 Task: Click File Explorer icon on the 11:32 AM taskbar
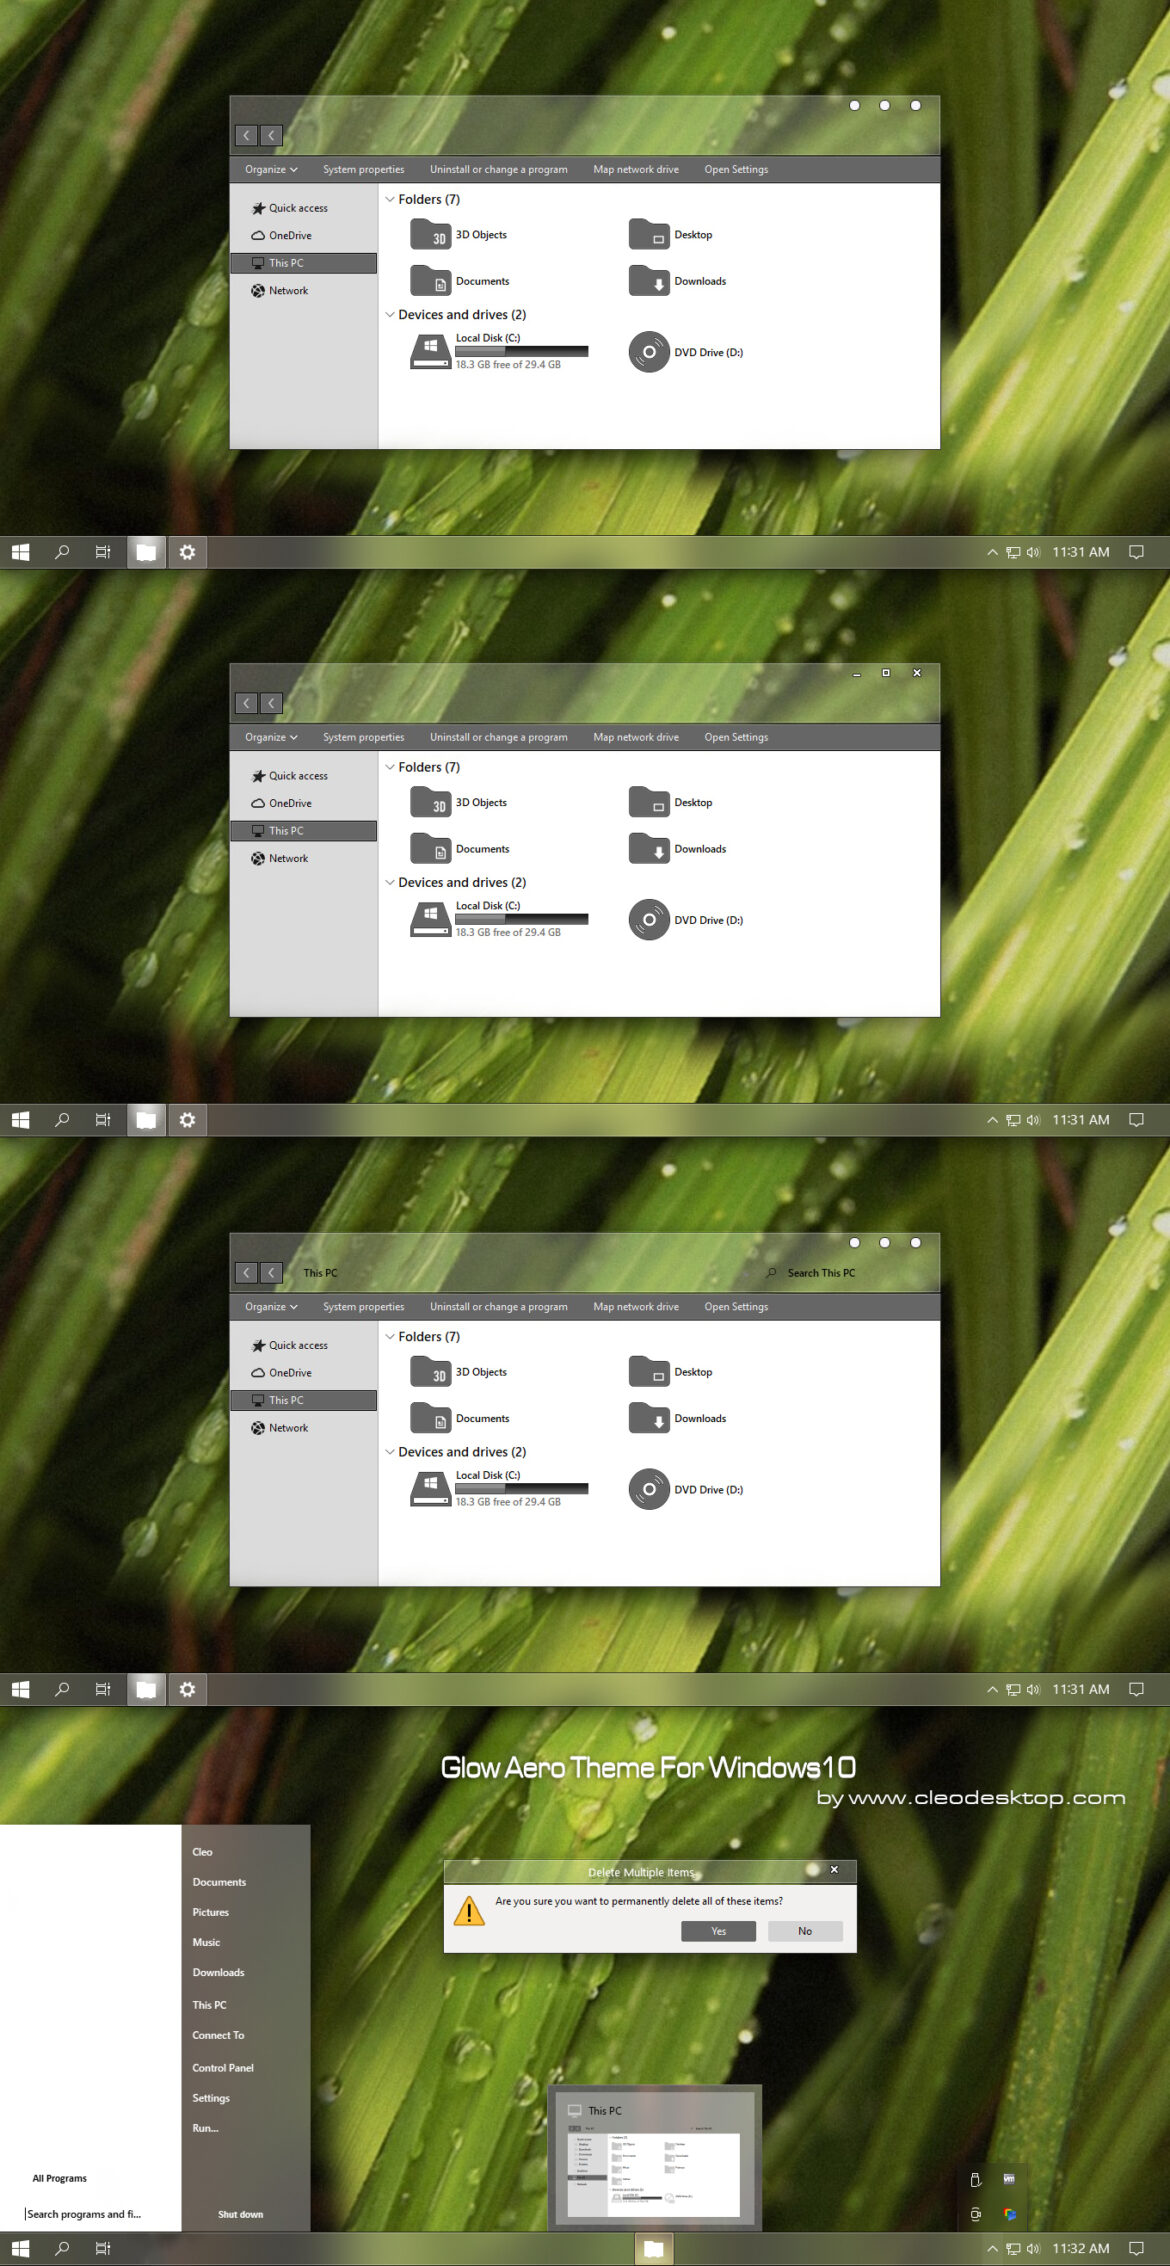654,2248
